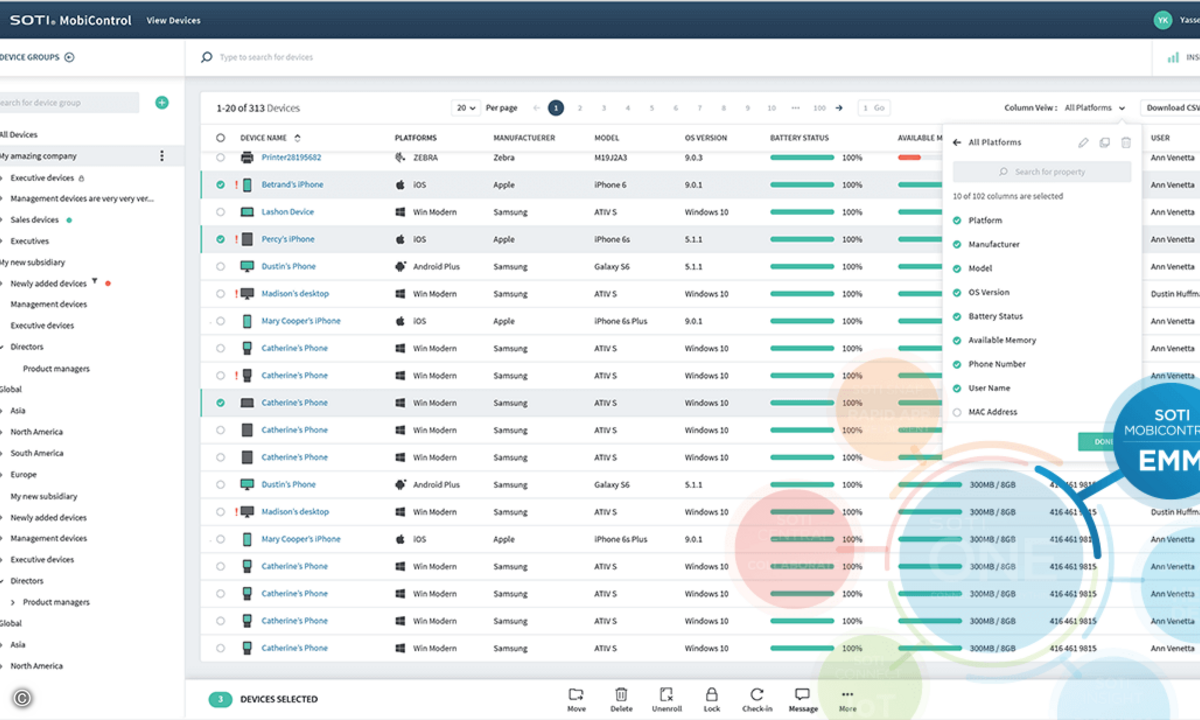Screen dimensions: 1200x720
Task: Go to next page arrow
Action: 839,108
